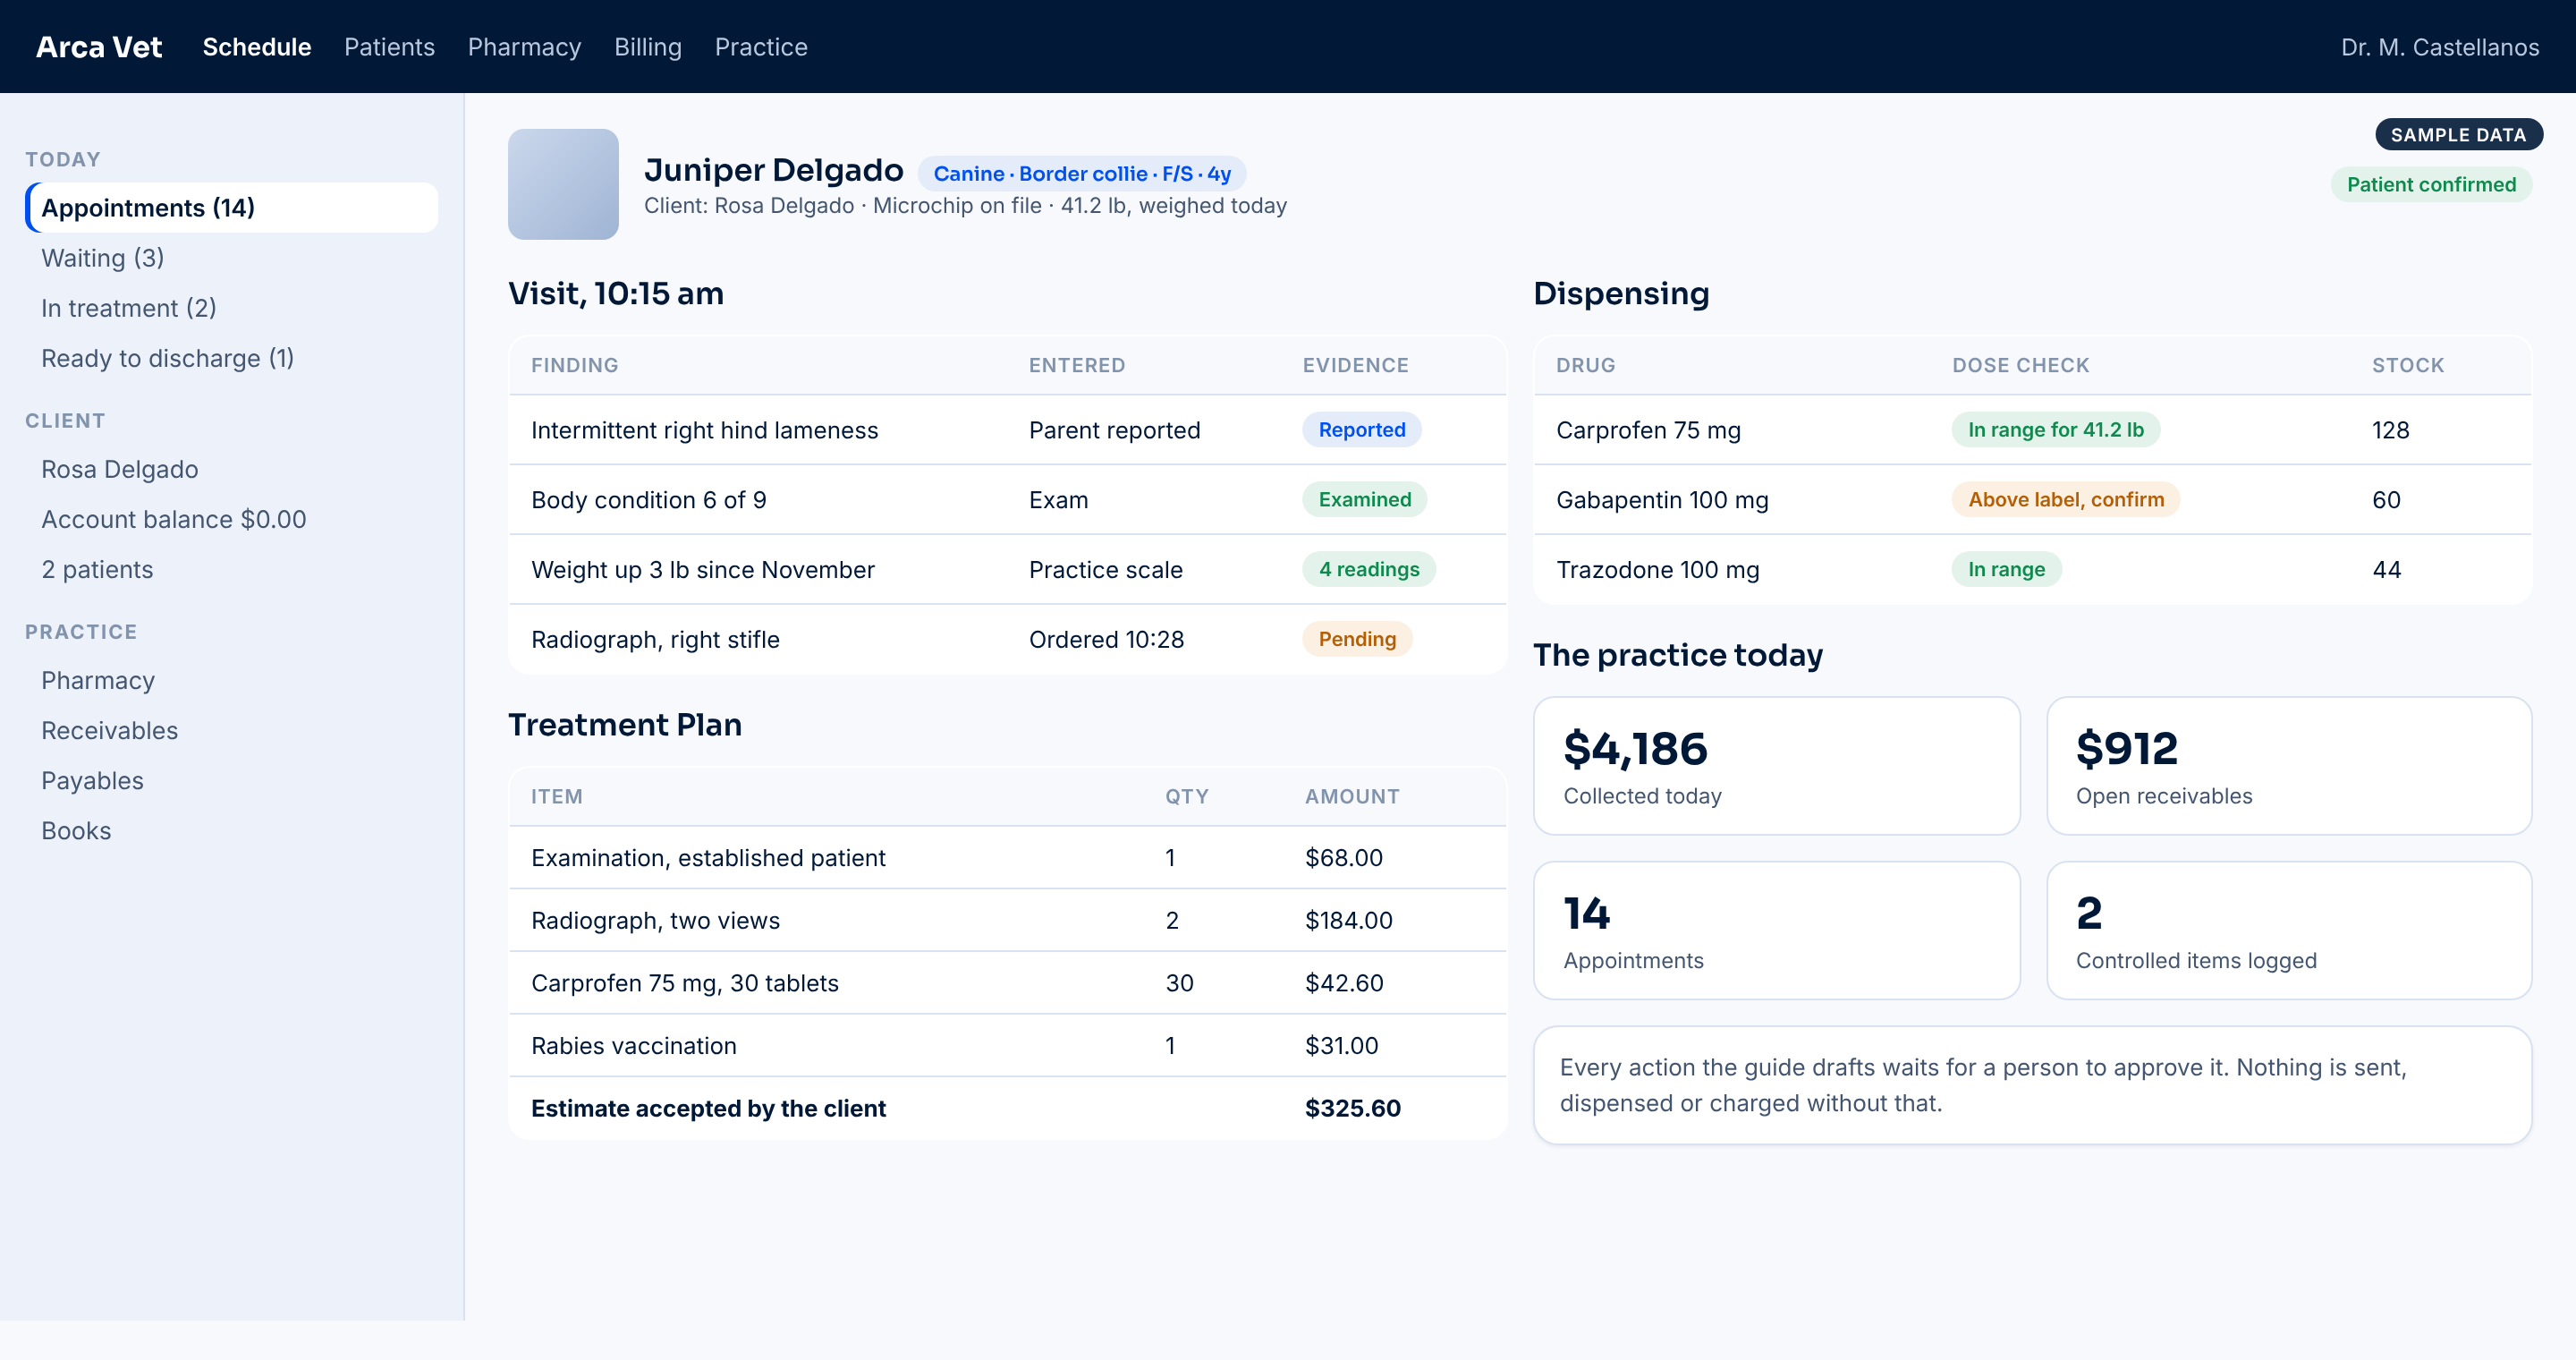Image resolution: width=2576 pixels, height=1360 pixels.
Task: View Account balance $0.00
Action: 173,519
